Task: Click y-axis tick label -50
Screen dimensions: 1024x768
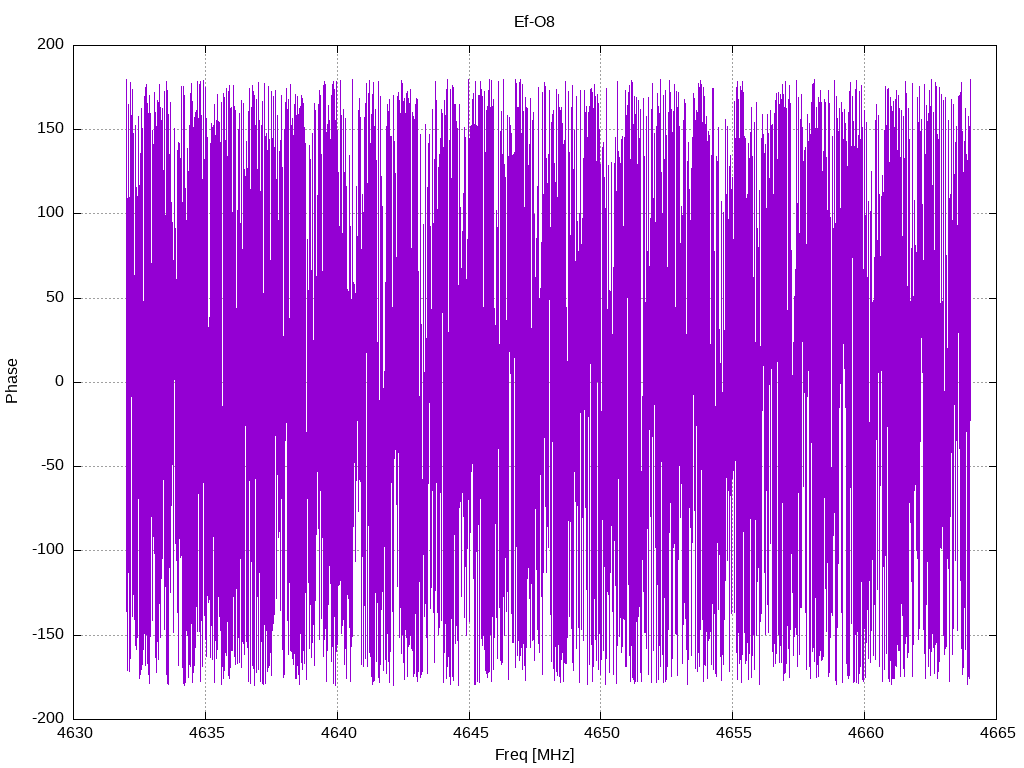Action: (x=52, y=465)
